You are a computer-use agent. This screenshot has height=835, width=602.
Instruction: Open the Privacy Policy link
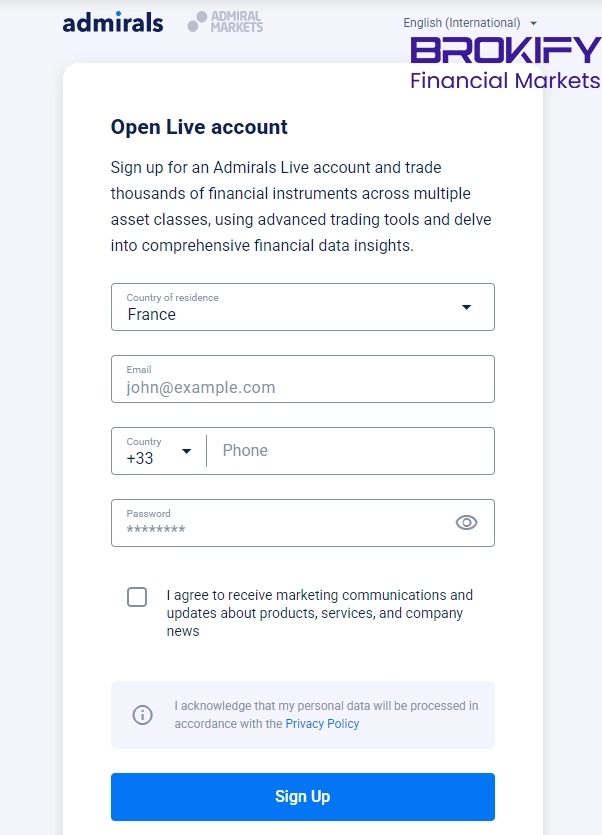pos(322,724)
